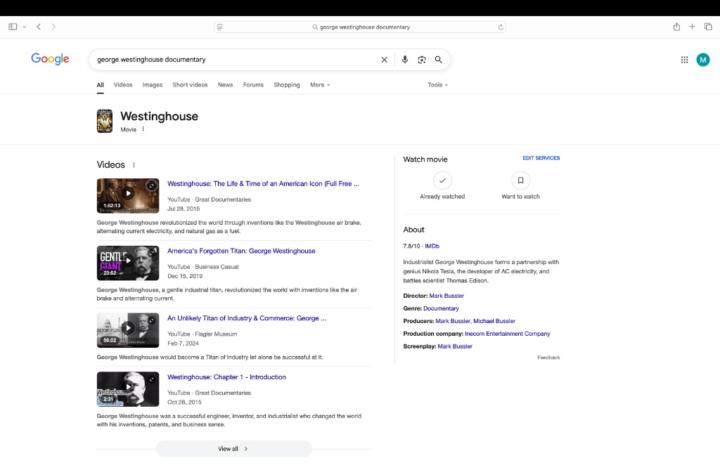720x465 pixels.
Task: Click the magnifying glass search button
Action: coord(438,60)
